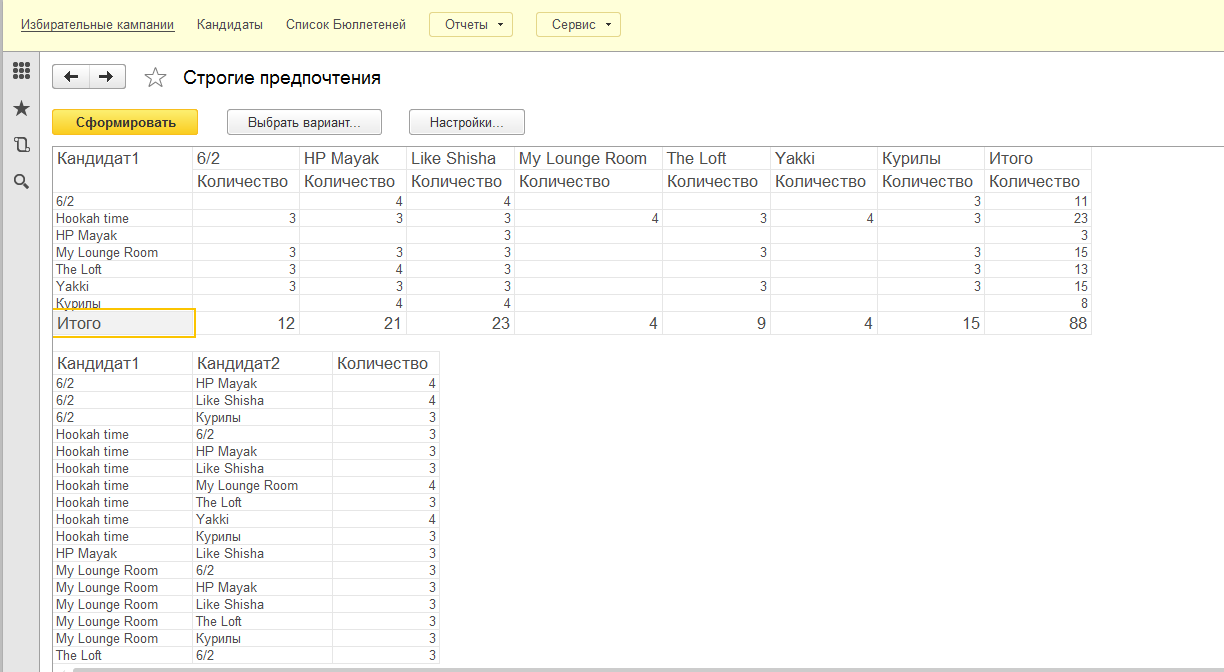Open Кандидаты section

(x=230, y=24)
